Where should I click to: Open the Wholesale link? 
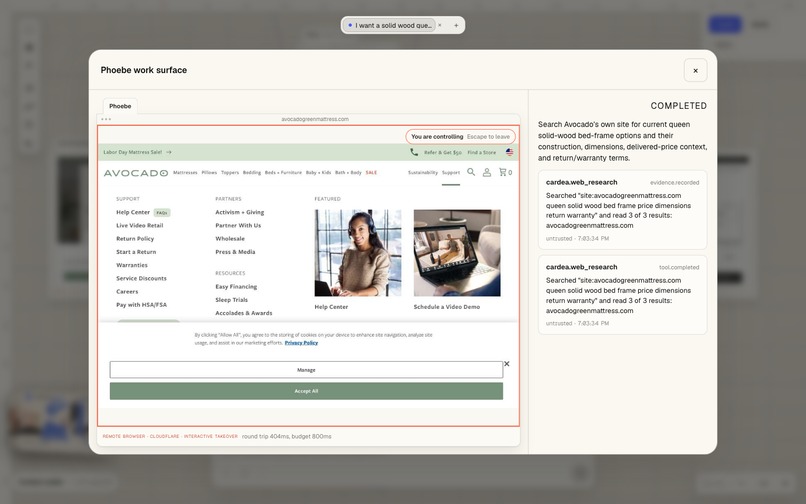[230, 239]
